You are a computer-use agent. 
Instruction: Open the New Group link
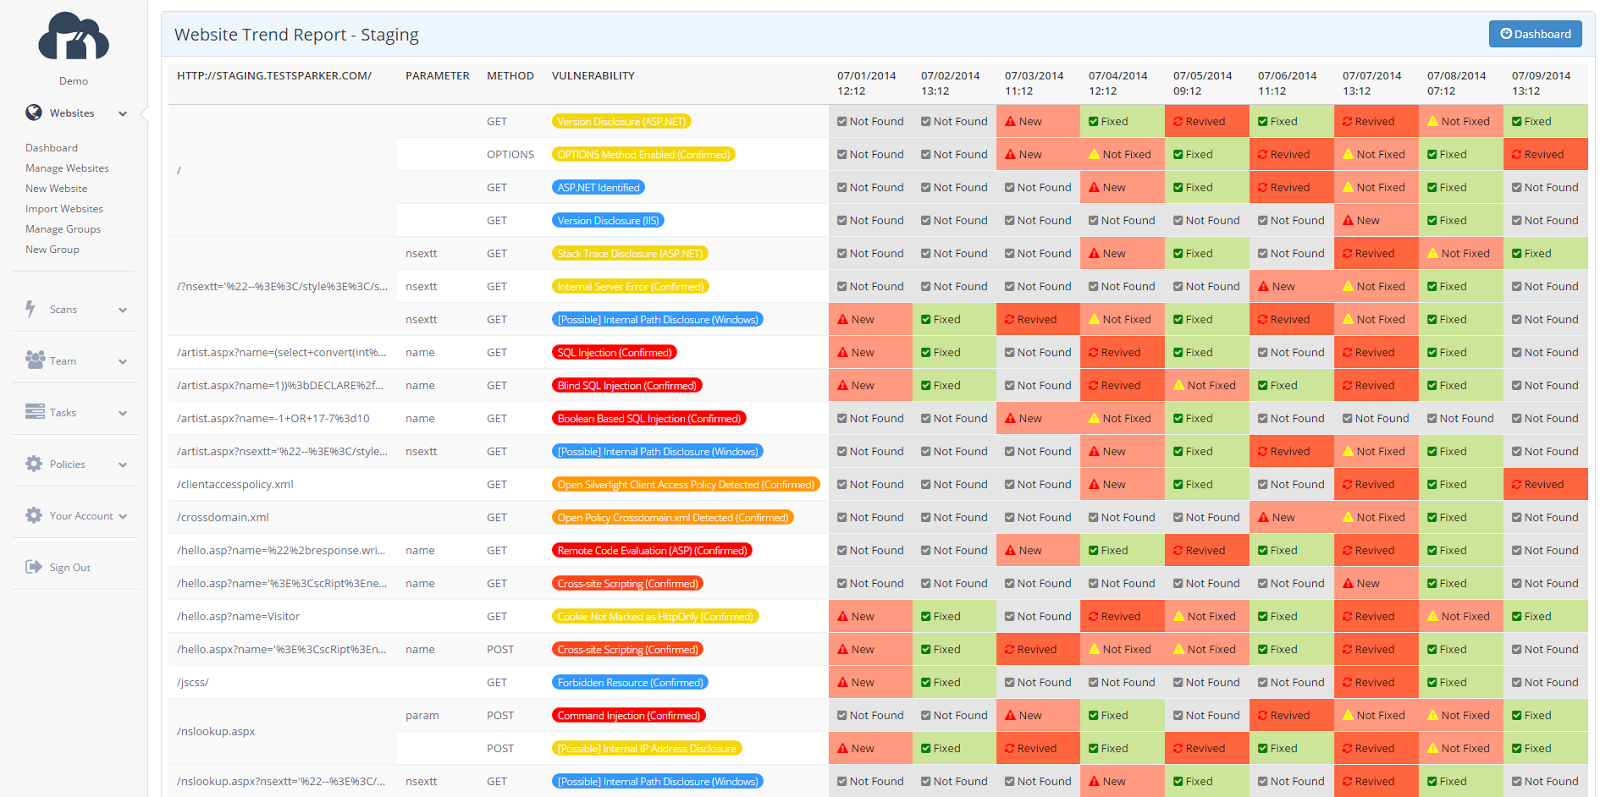[52, 250]
